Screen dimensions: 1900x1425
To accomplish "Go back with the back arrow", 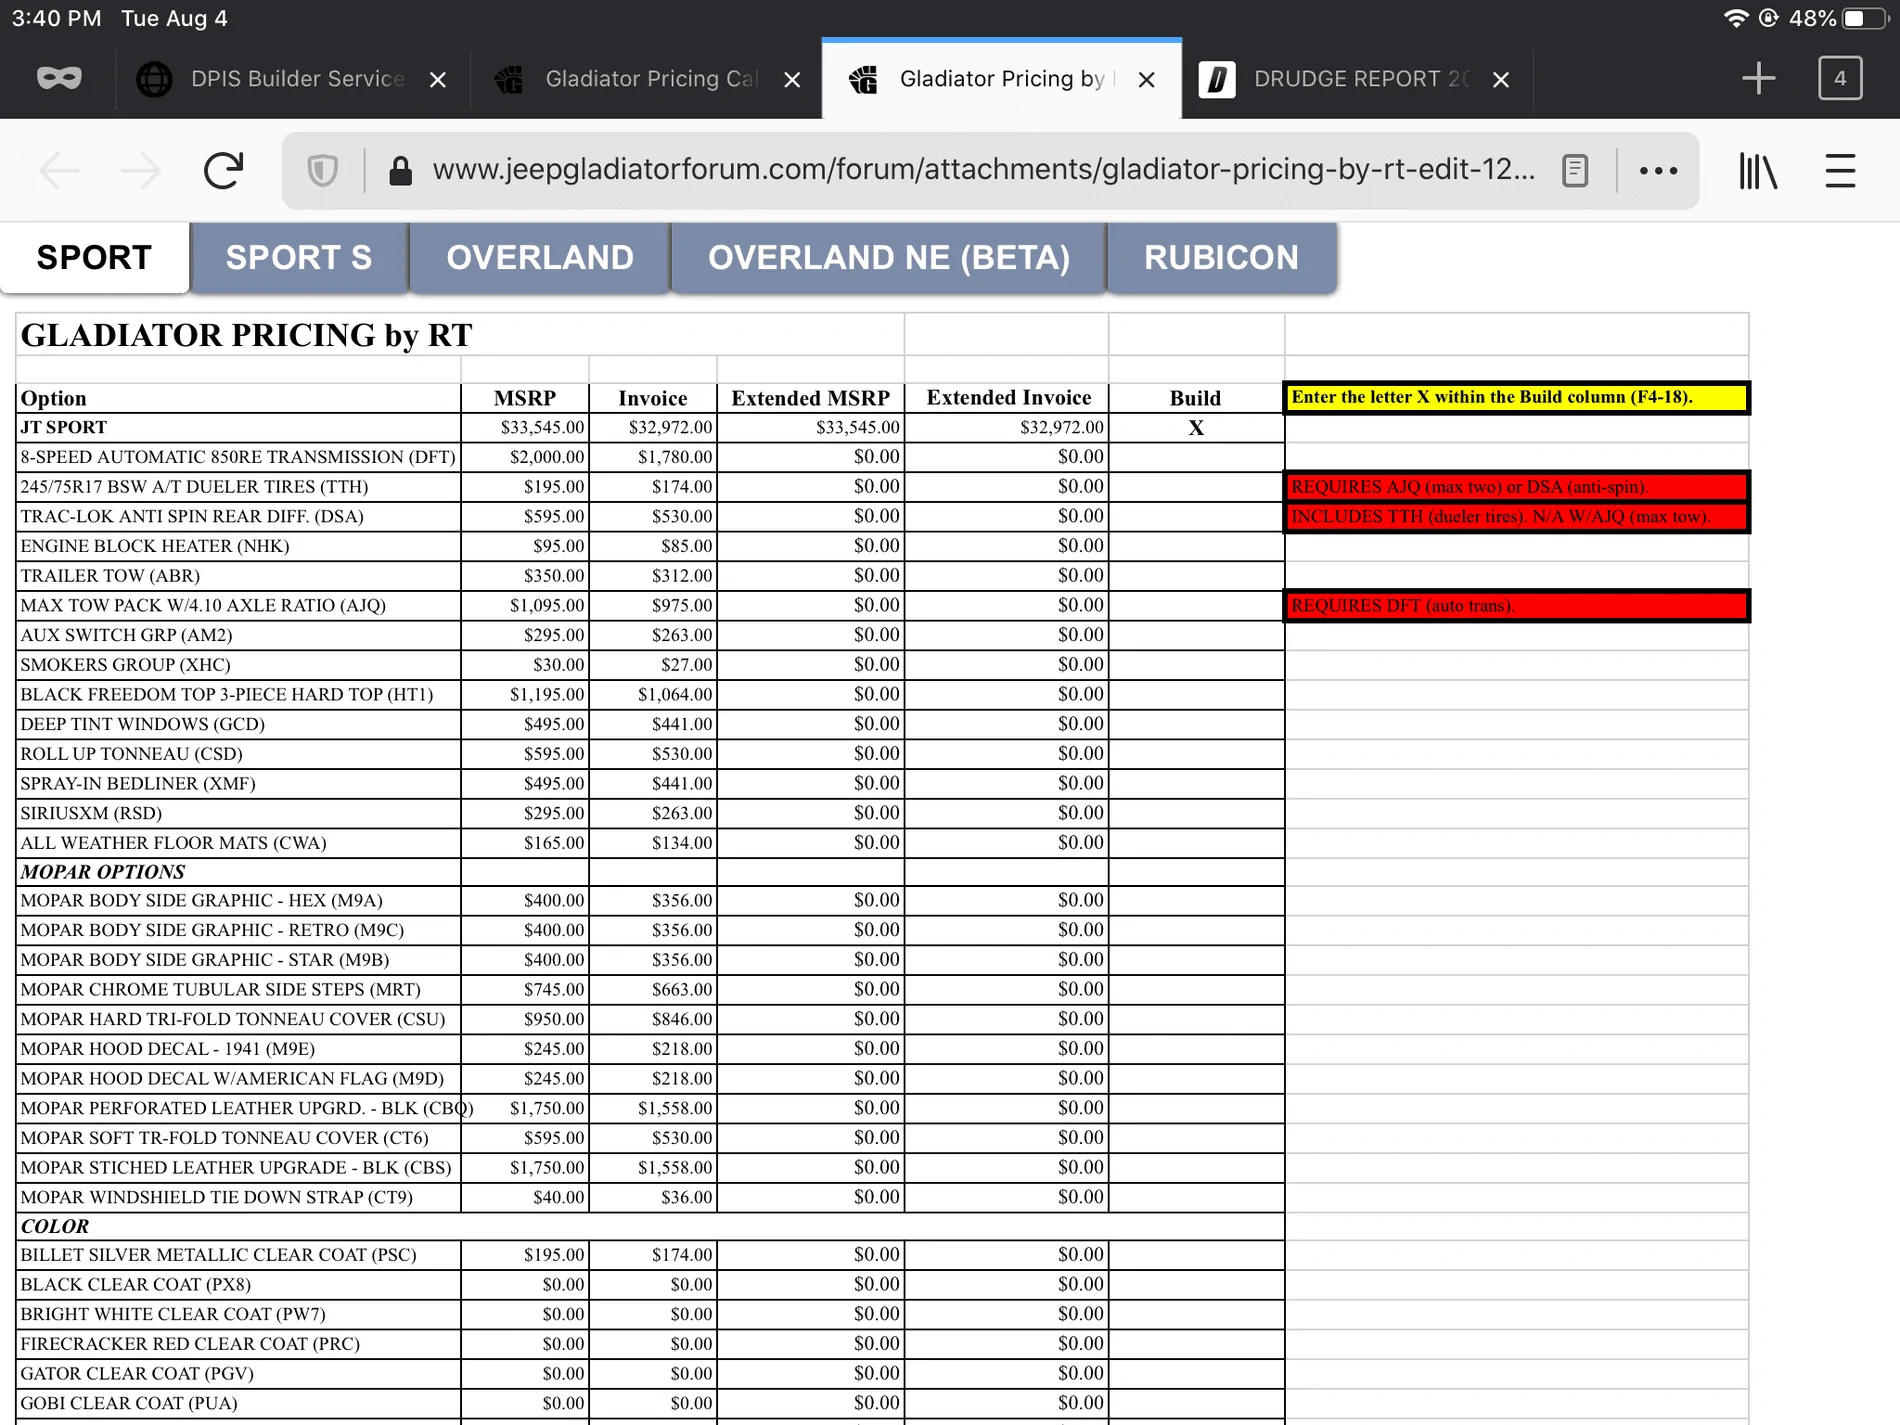I will pos(59,171).
